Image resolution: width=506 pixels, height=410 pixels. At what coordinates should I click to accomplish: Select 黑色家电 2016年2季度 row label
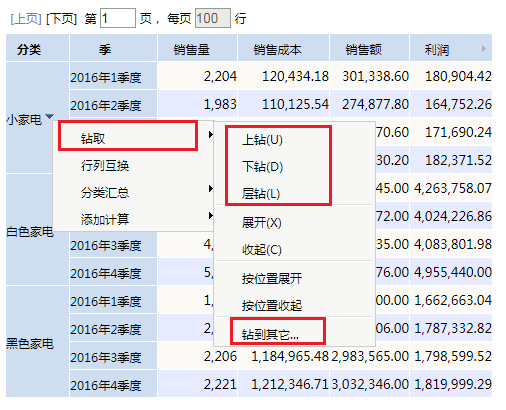(x=113, y=328)
